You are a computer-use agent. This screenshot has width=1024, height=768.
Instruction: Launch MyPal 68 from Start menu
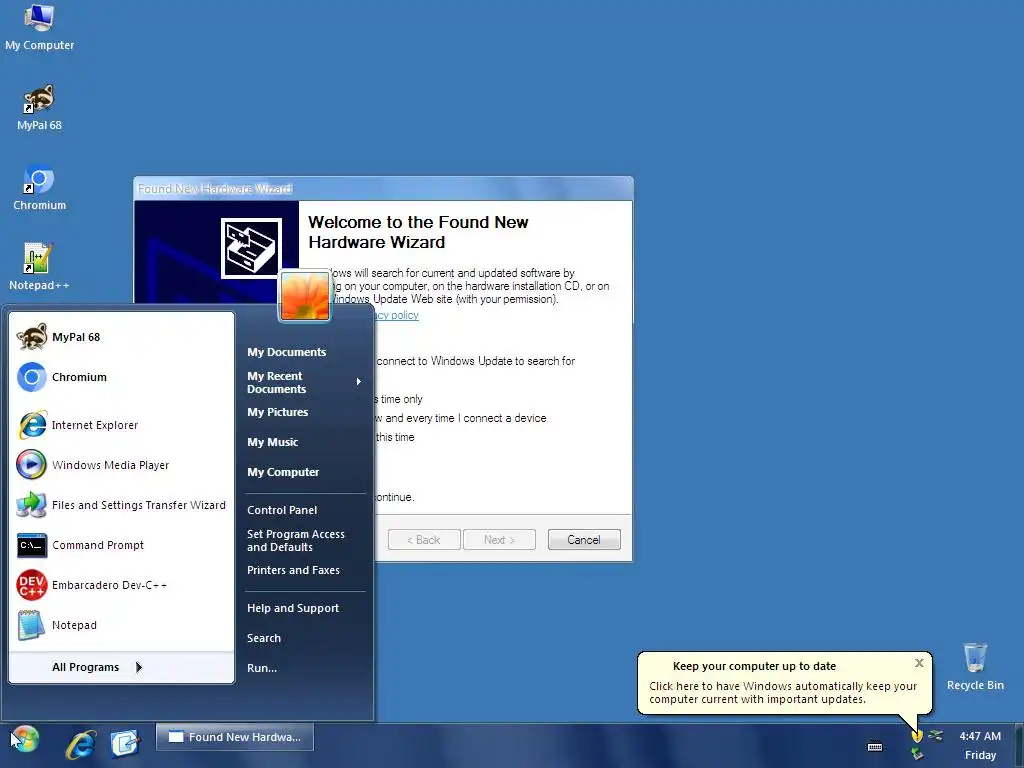[121, 337]
